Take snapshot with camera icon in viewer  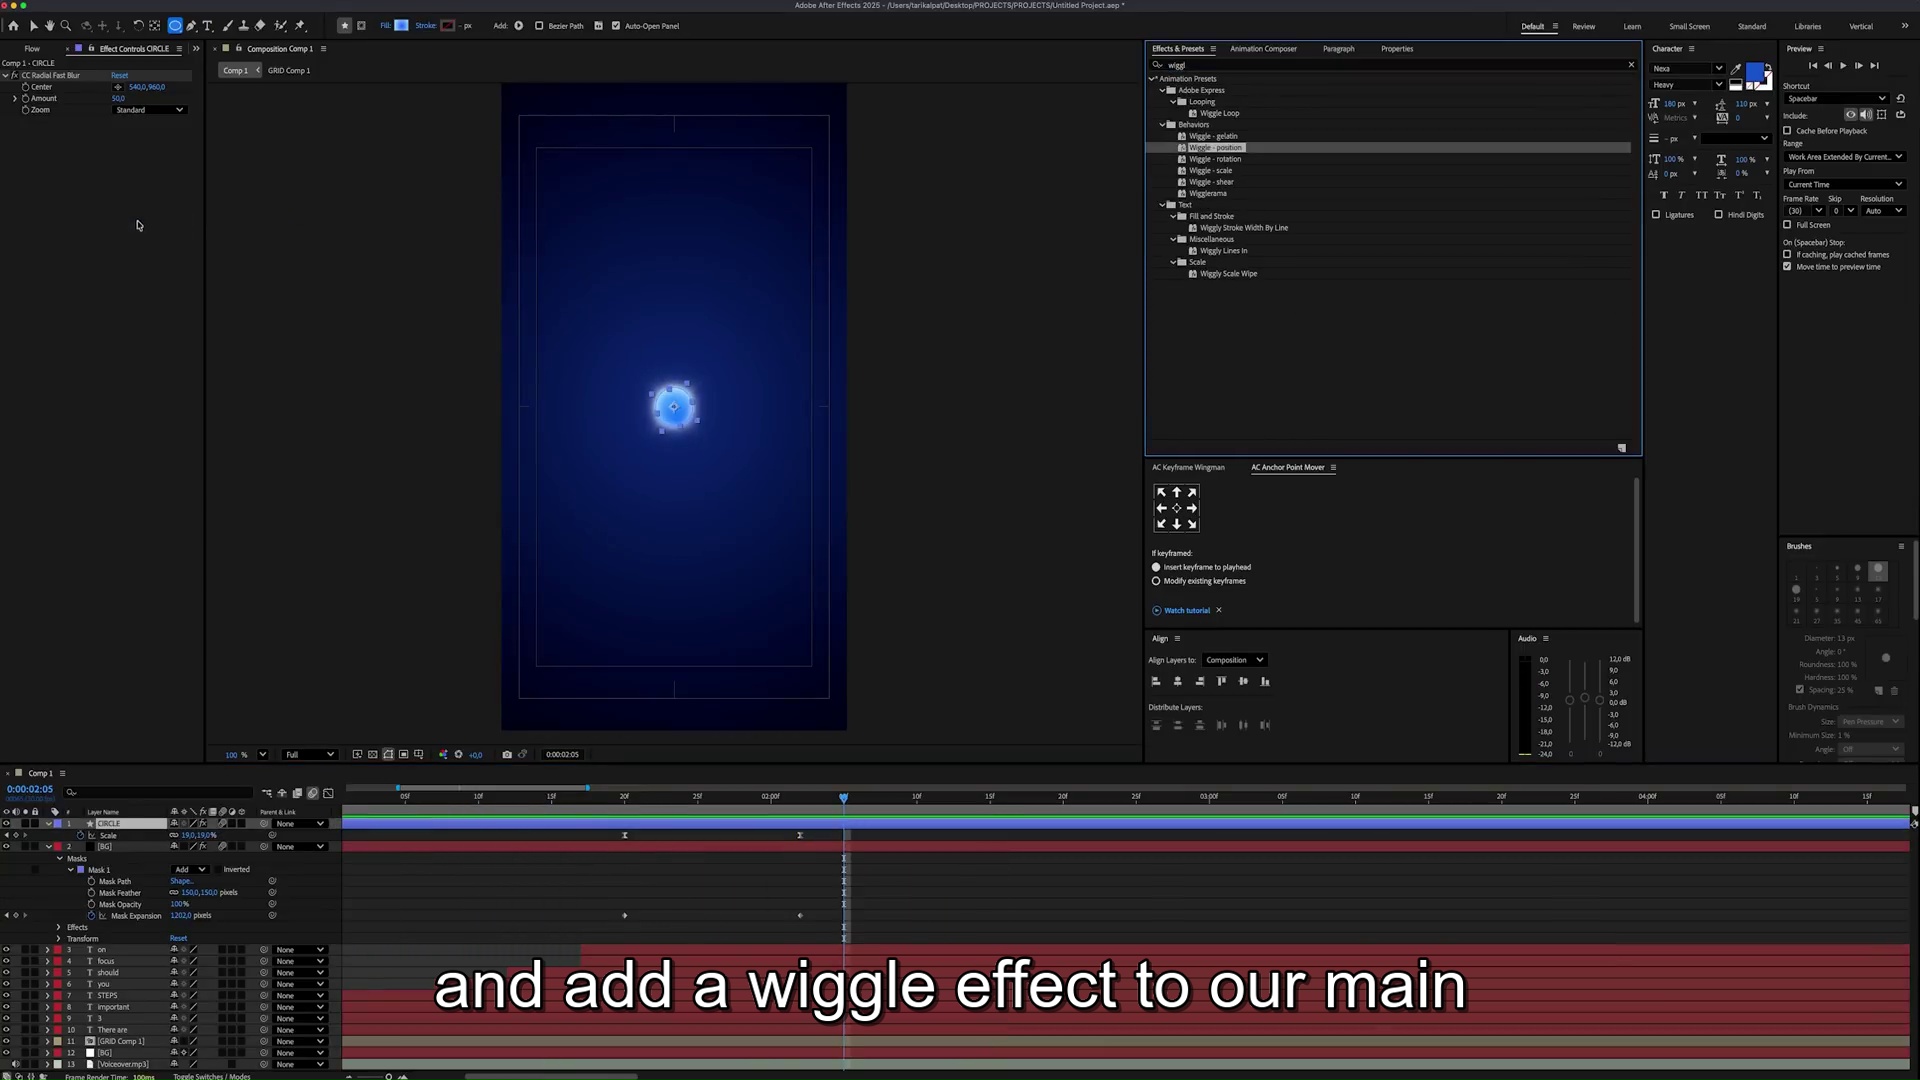(x=507, y=755)
